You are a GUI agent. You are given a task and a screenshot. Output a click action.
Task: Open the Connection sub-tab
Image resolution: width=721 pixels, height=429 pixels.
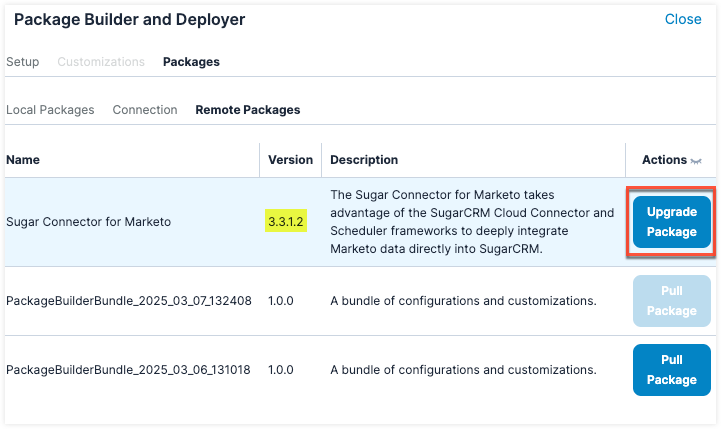coord(145,110)
